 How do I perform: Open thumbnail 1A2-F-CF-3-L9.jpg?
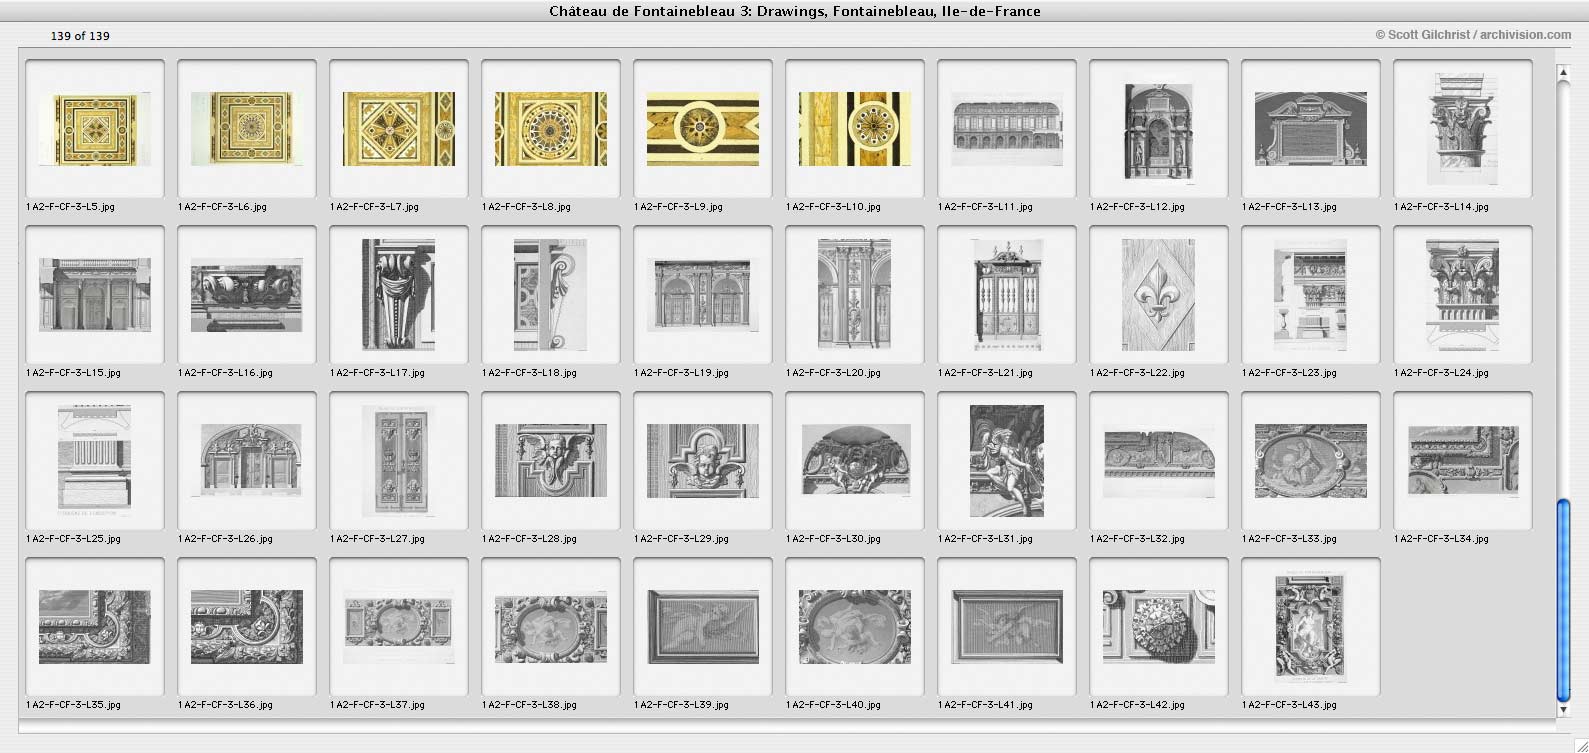(703, 130)
